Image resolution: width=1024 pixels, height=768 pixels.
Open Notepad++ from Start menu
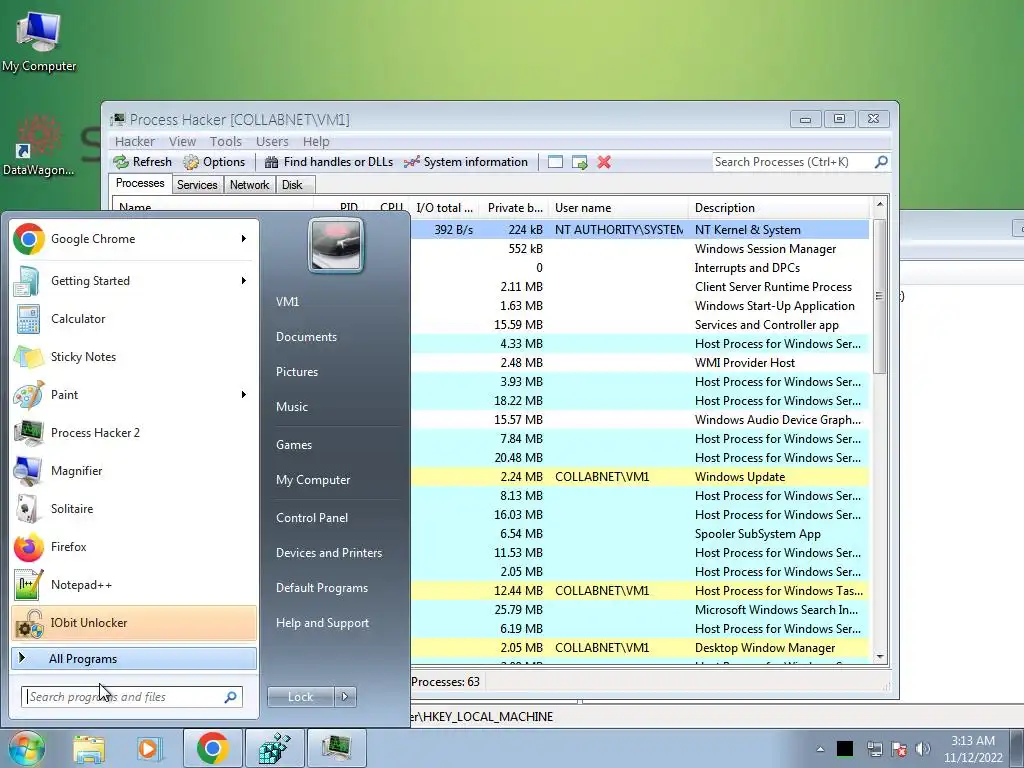point(134,584)
